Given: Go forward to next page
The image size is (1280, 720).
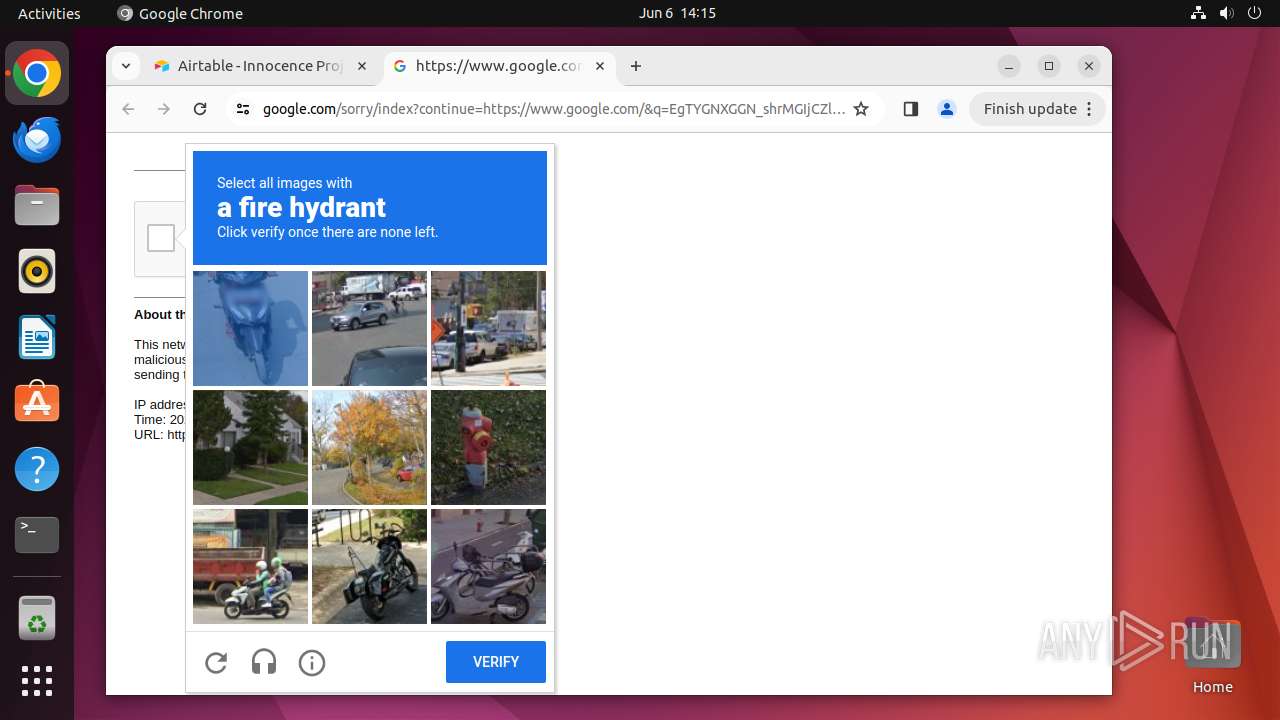Looking at the screenshot, I should [x=164, y=109].
